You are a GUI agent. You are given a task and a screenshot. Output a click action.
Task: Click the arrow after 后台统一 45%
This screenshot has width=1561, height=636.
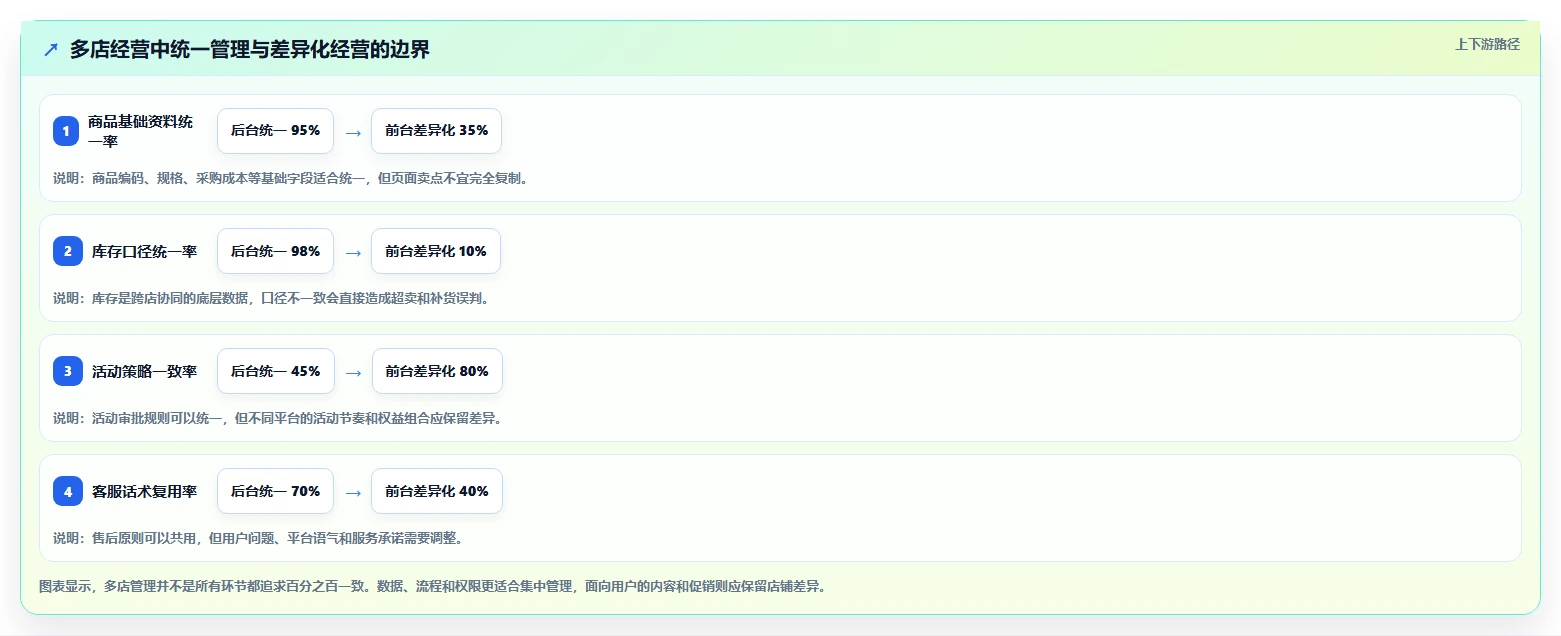(353, 372)
